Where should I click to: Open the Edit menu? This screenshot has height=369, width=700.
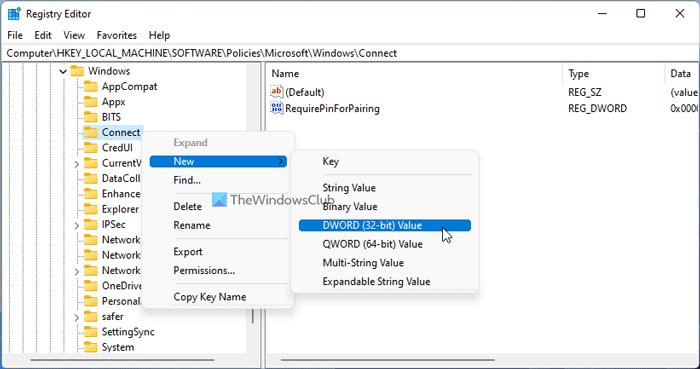tap(43, 35)
